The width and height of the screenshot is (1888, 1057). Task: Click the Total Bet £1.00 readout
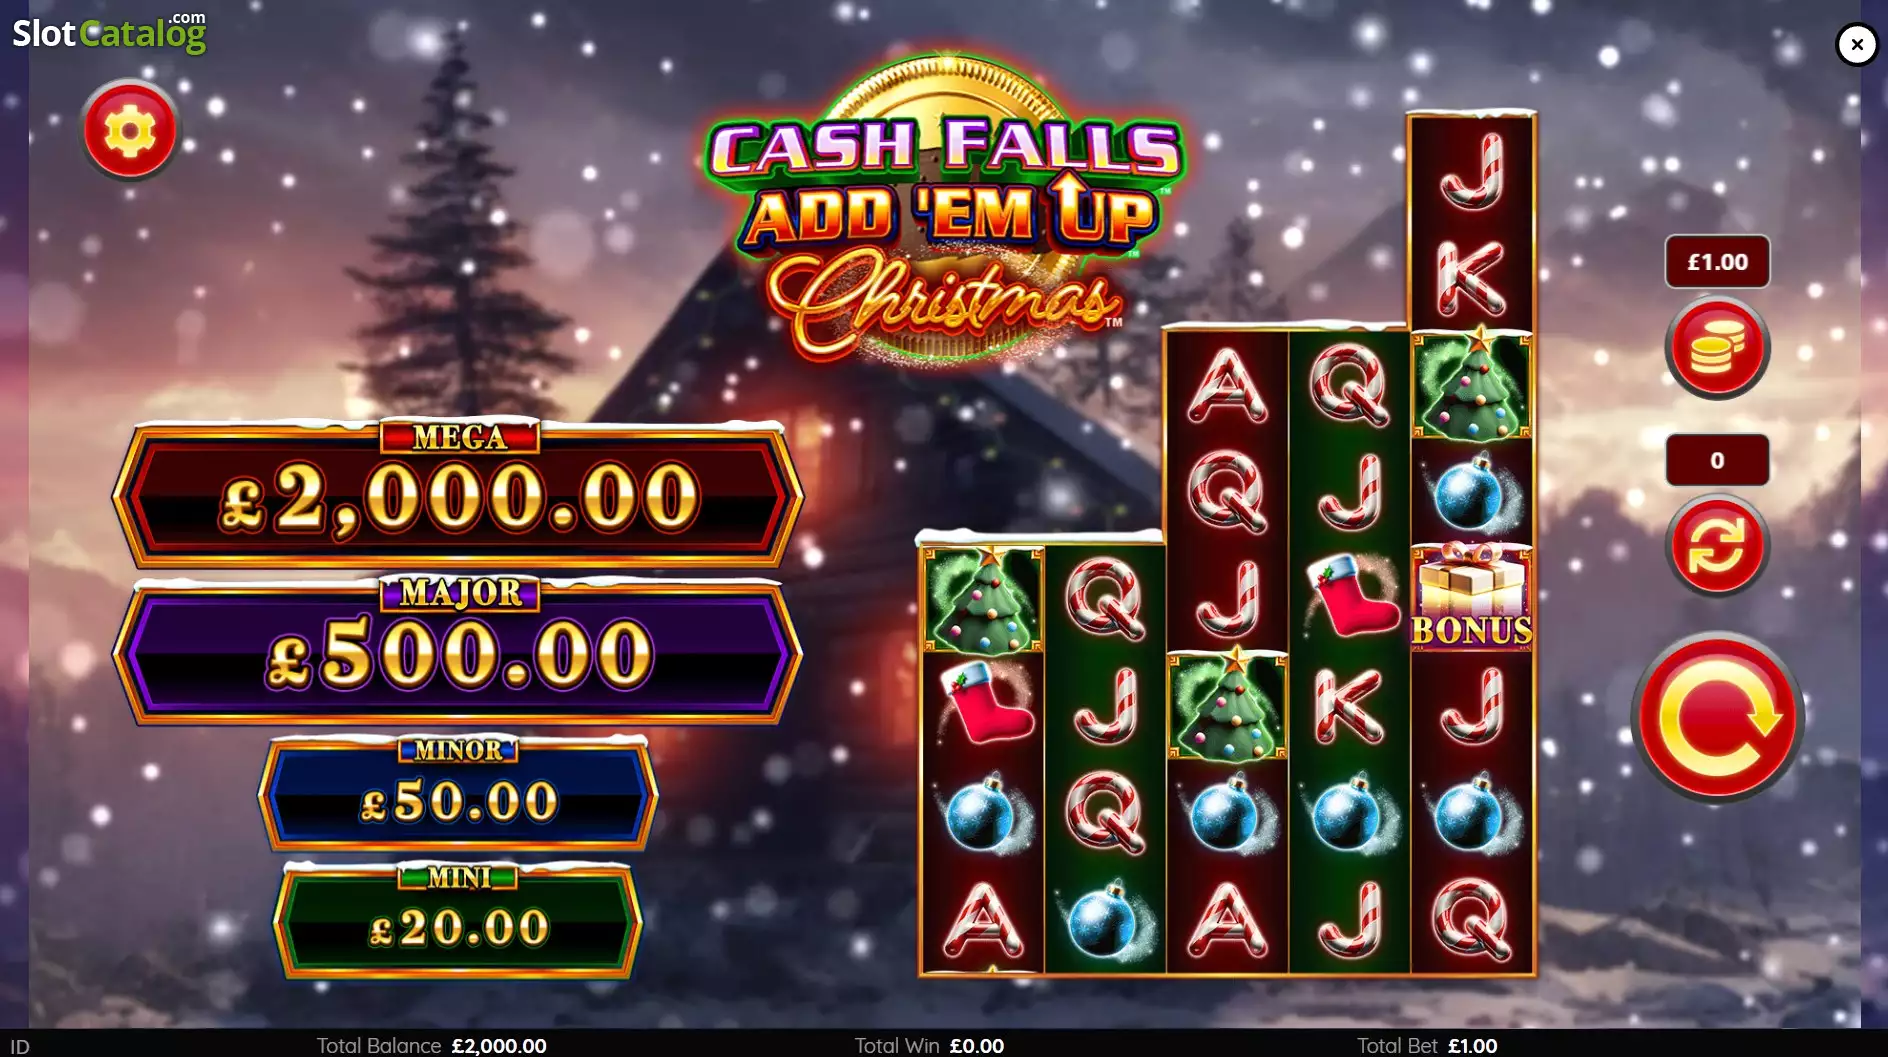[1427, 1045]
